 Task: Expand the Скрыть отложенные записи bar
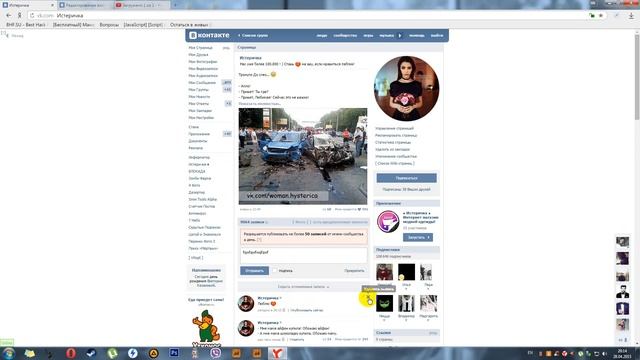(303, 287)
